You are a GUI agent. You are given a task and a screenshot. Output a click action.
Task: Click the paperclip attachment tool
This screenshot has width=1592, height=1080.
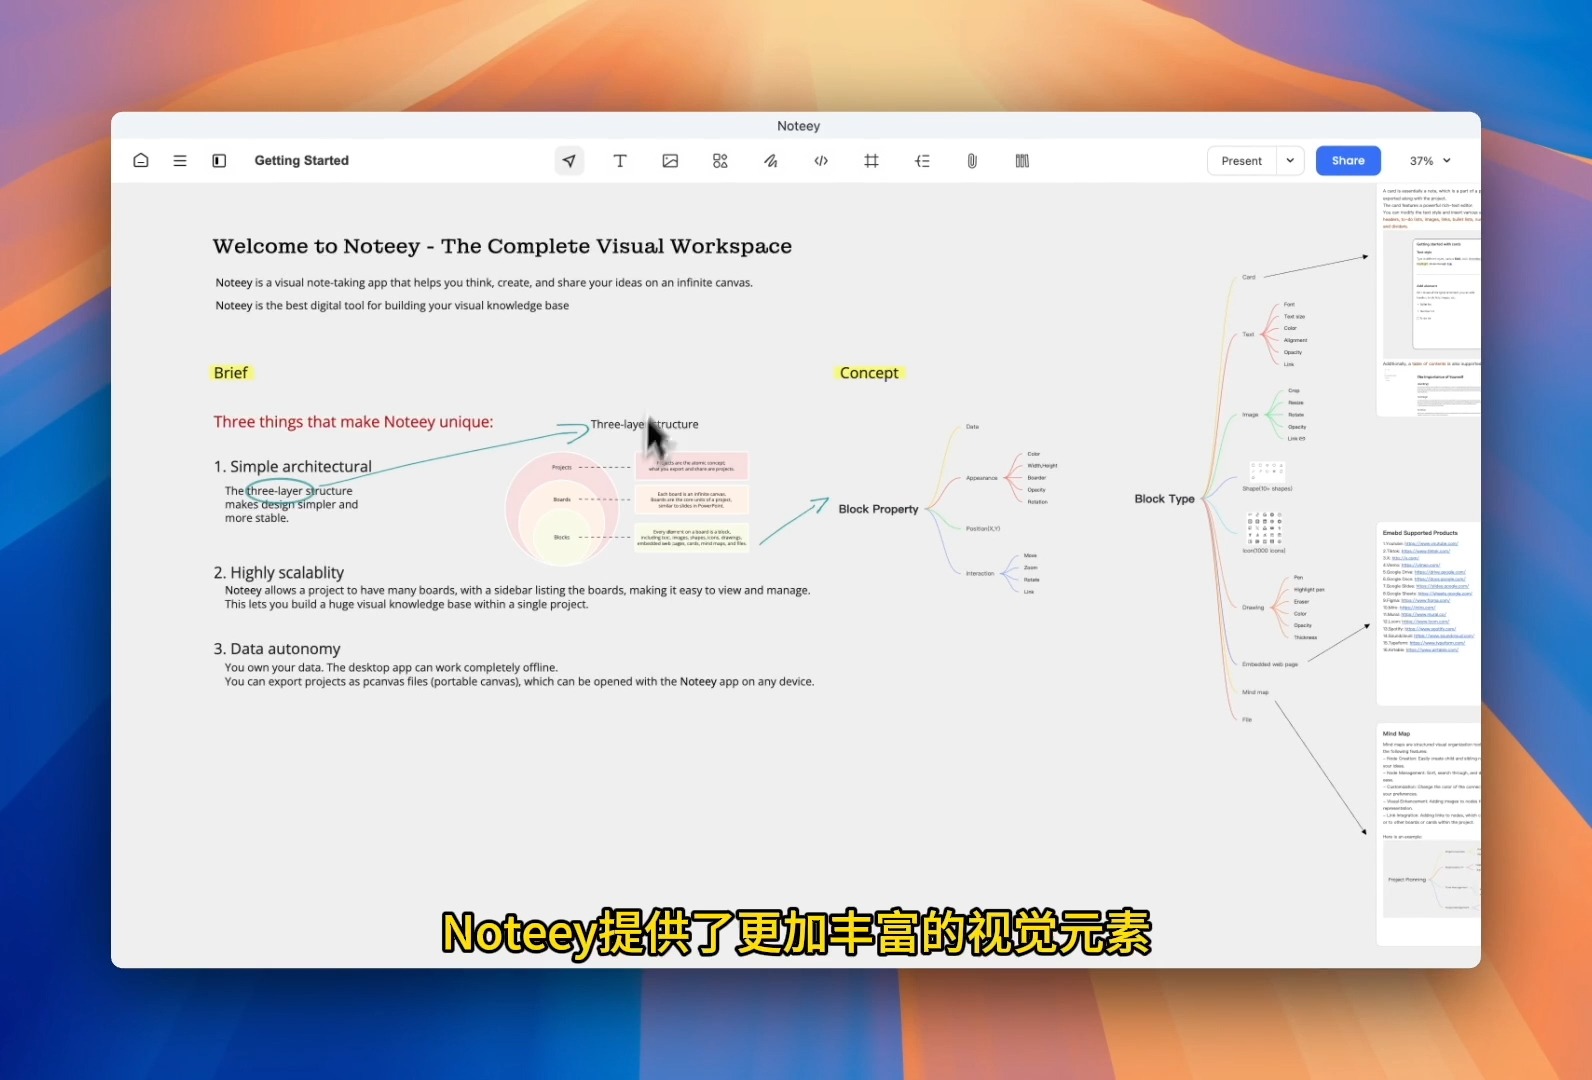[972, 160]
